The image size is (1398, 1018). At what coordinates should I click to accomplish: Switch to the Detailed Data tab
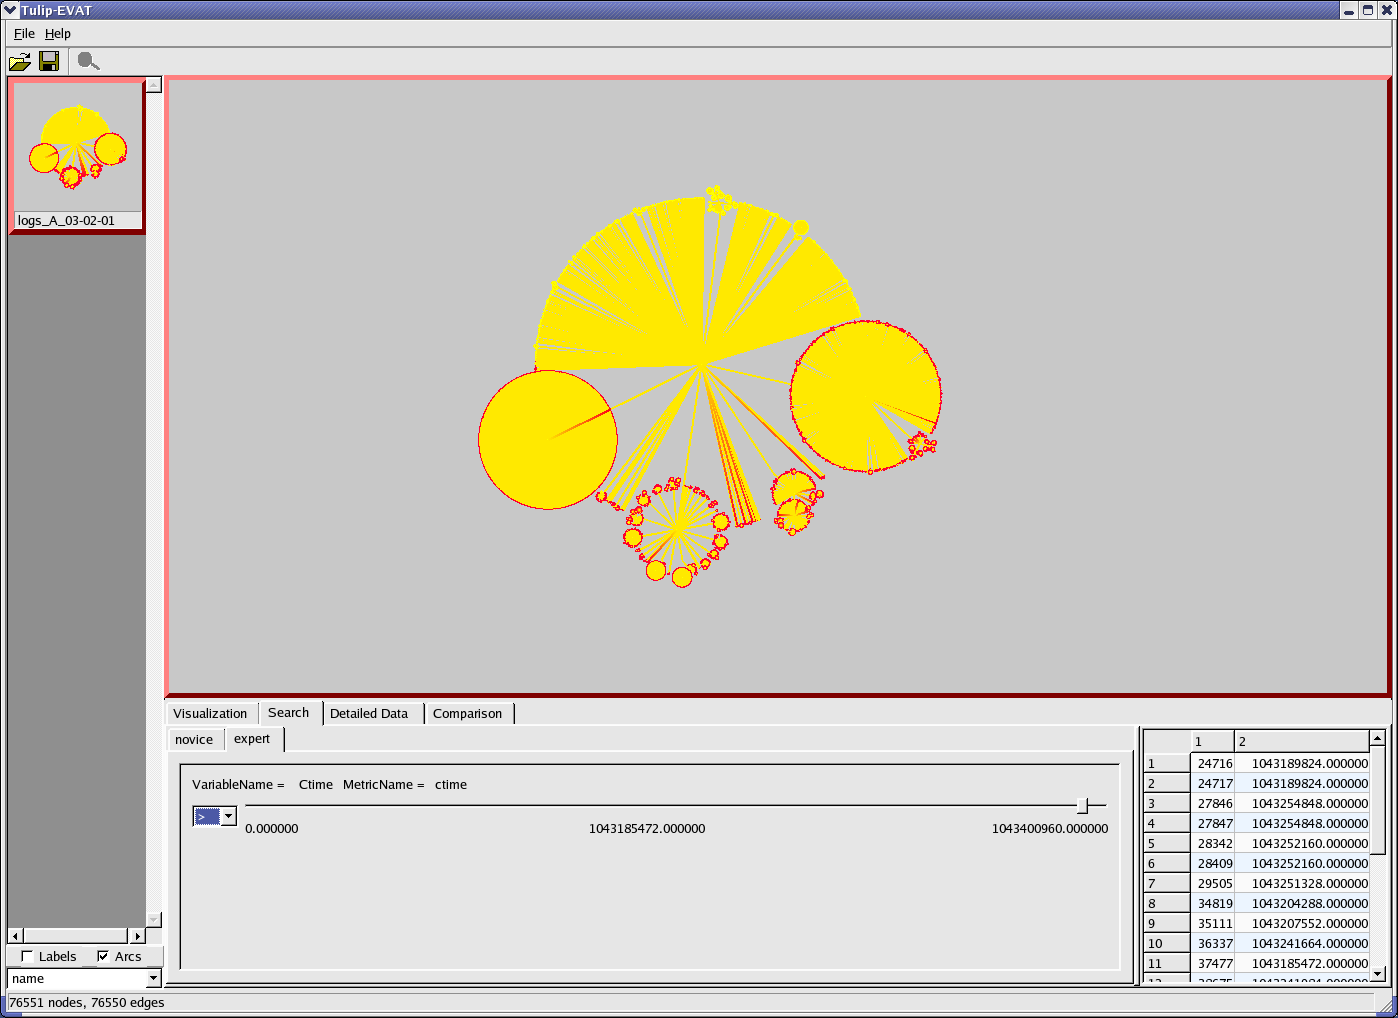click(x=369, y=713)
